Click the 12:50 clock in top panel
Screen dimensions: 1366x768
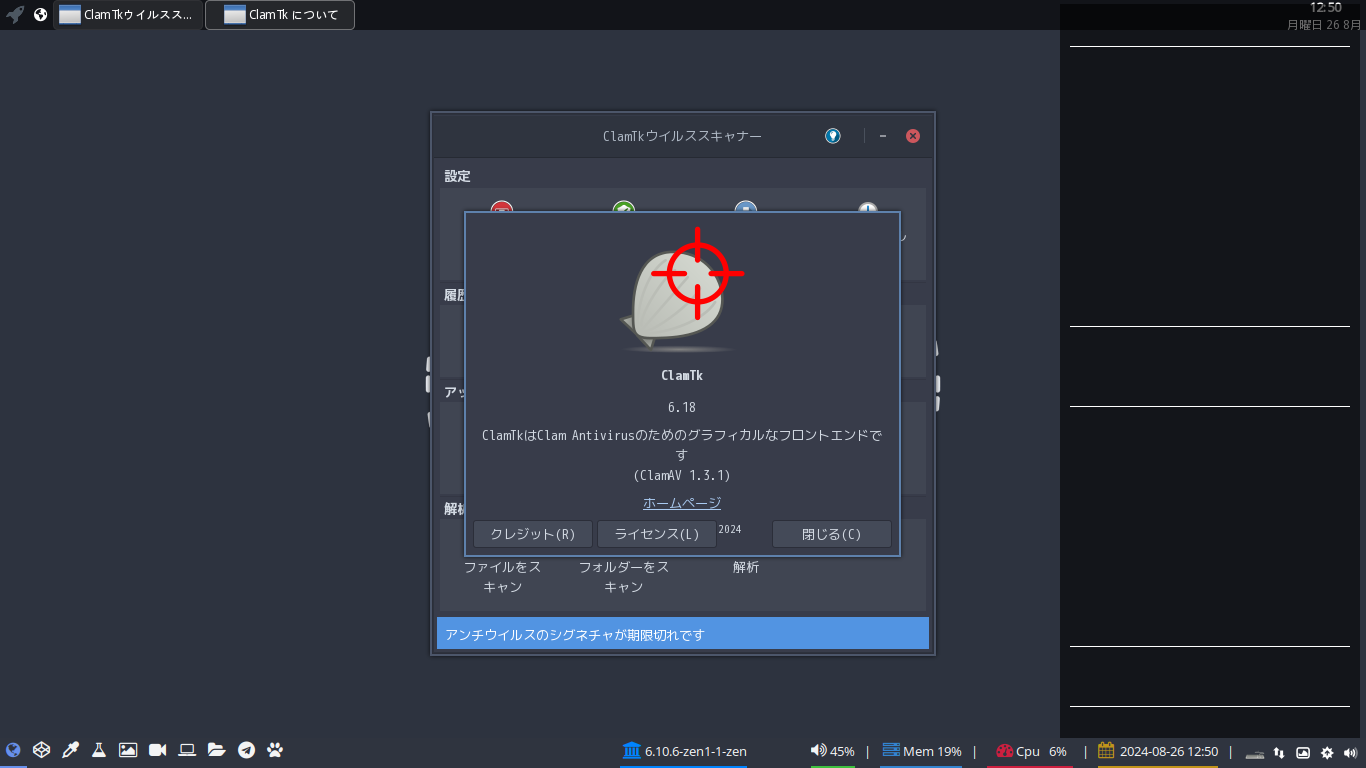[x=1326, y=7]
